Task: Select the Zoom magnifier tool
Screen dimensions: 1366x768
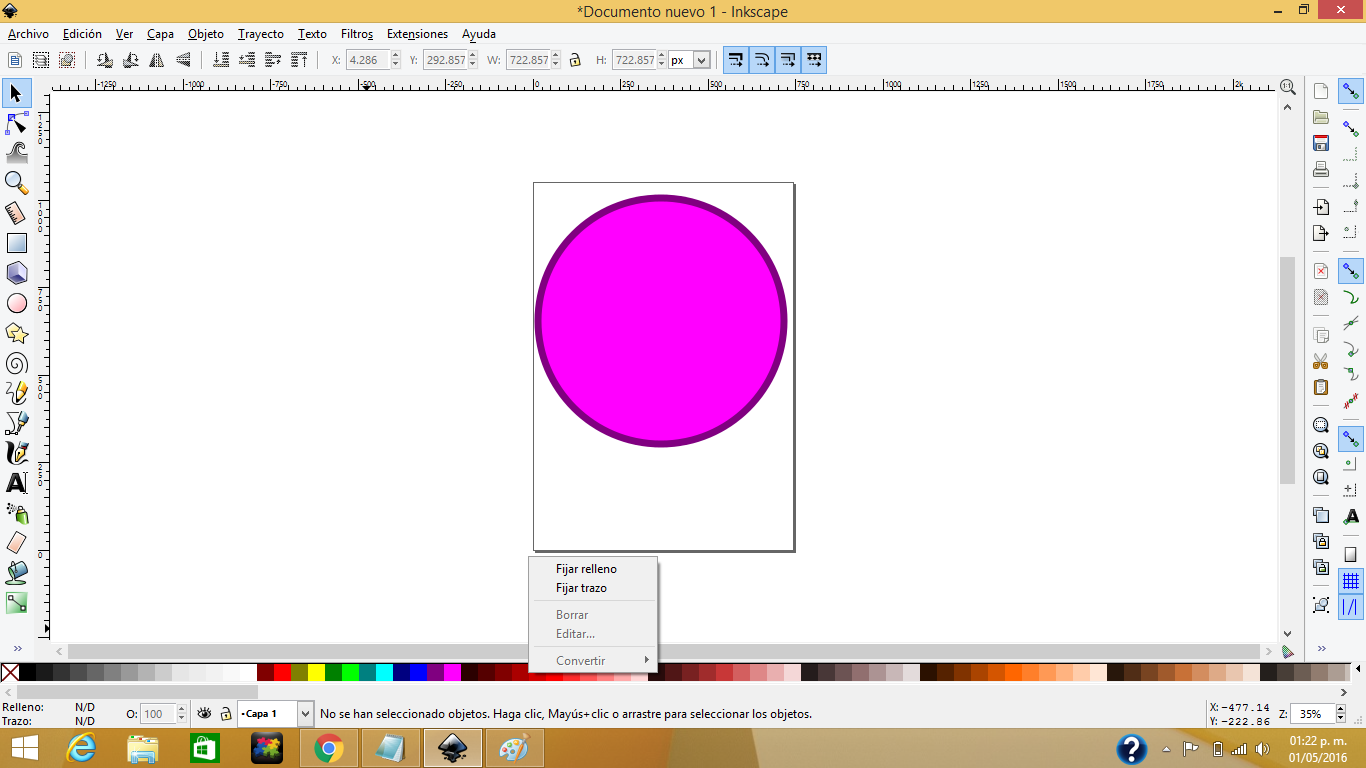Action: click(16, 183)
